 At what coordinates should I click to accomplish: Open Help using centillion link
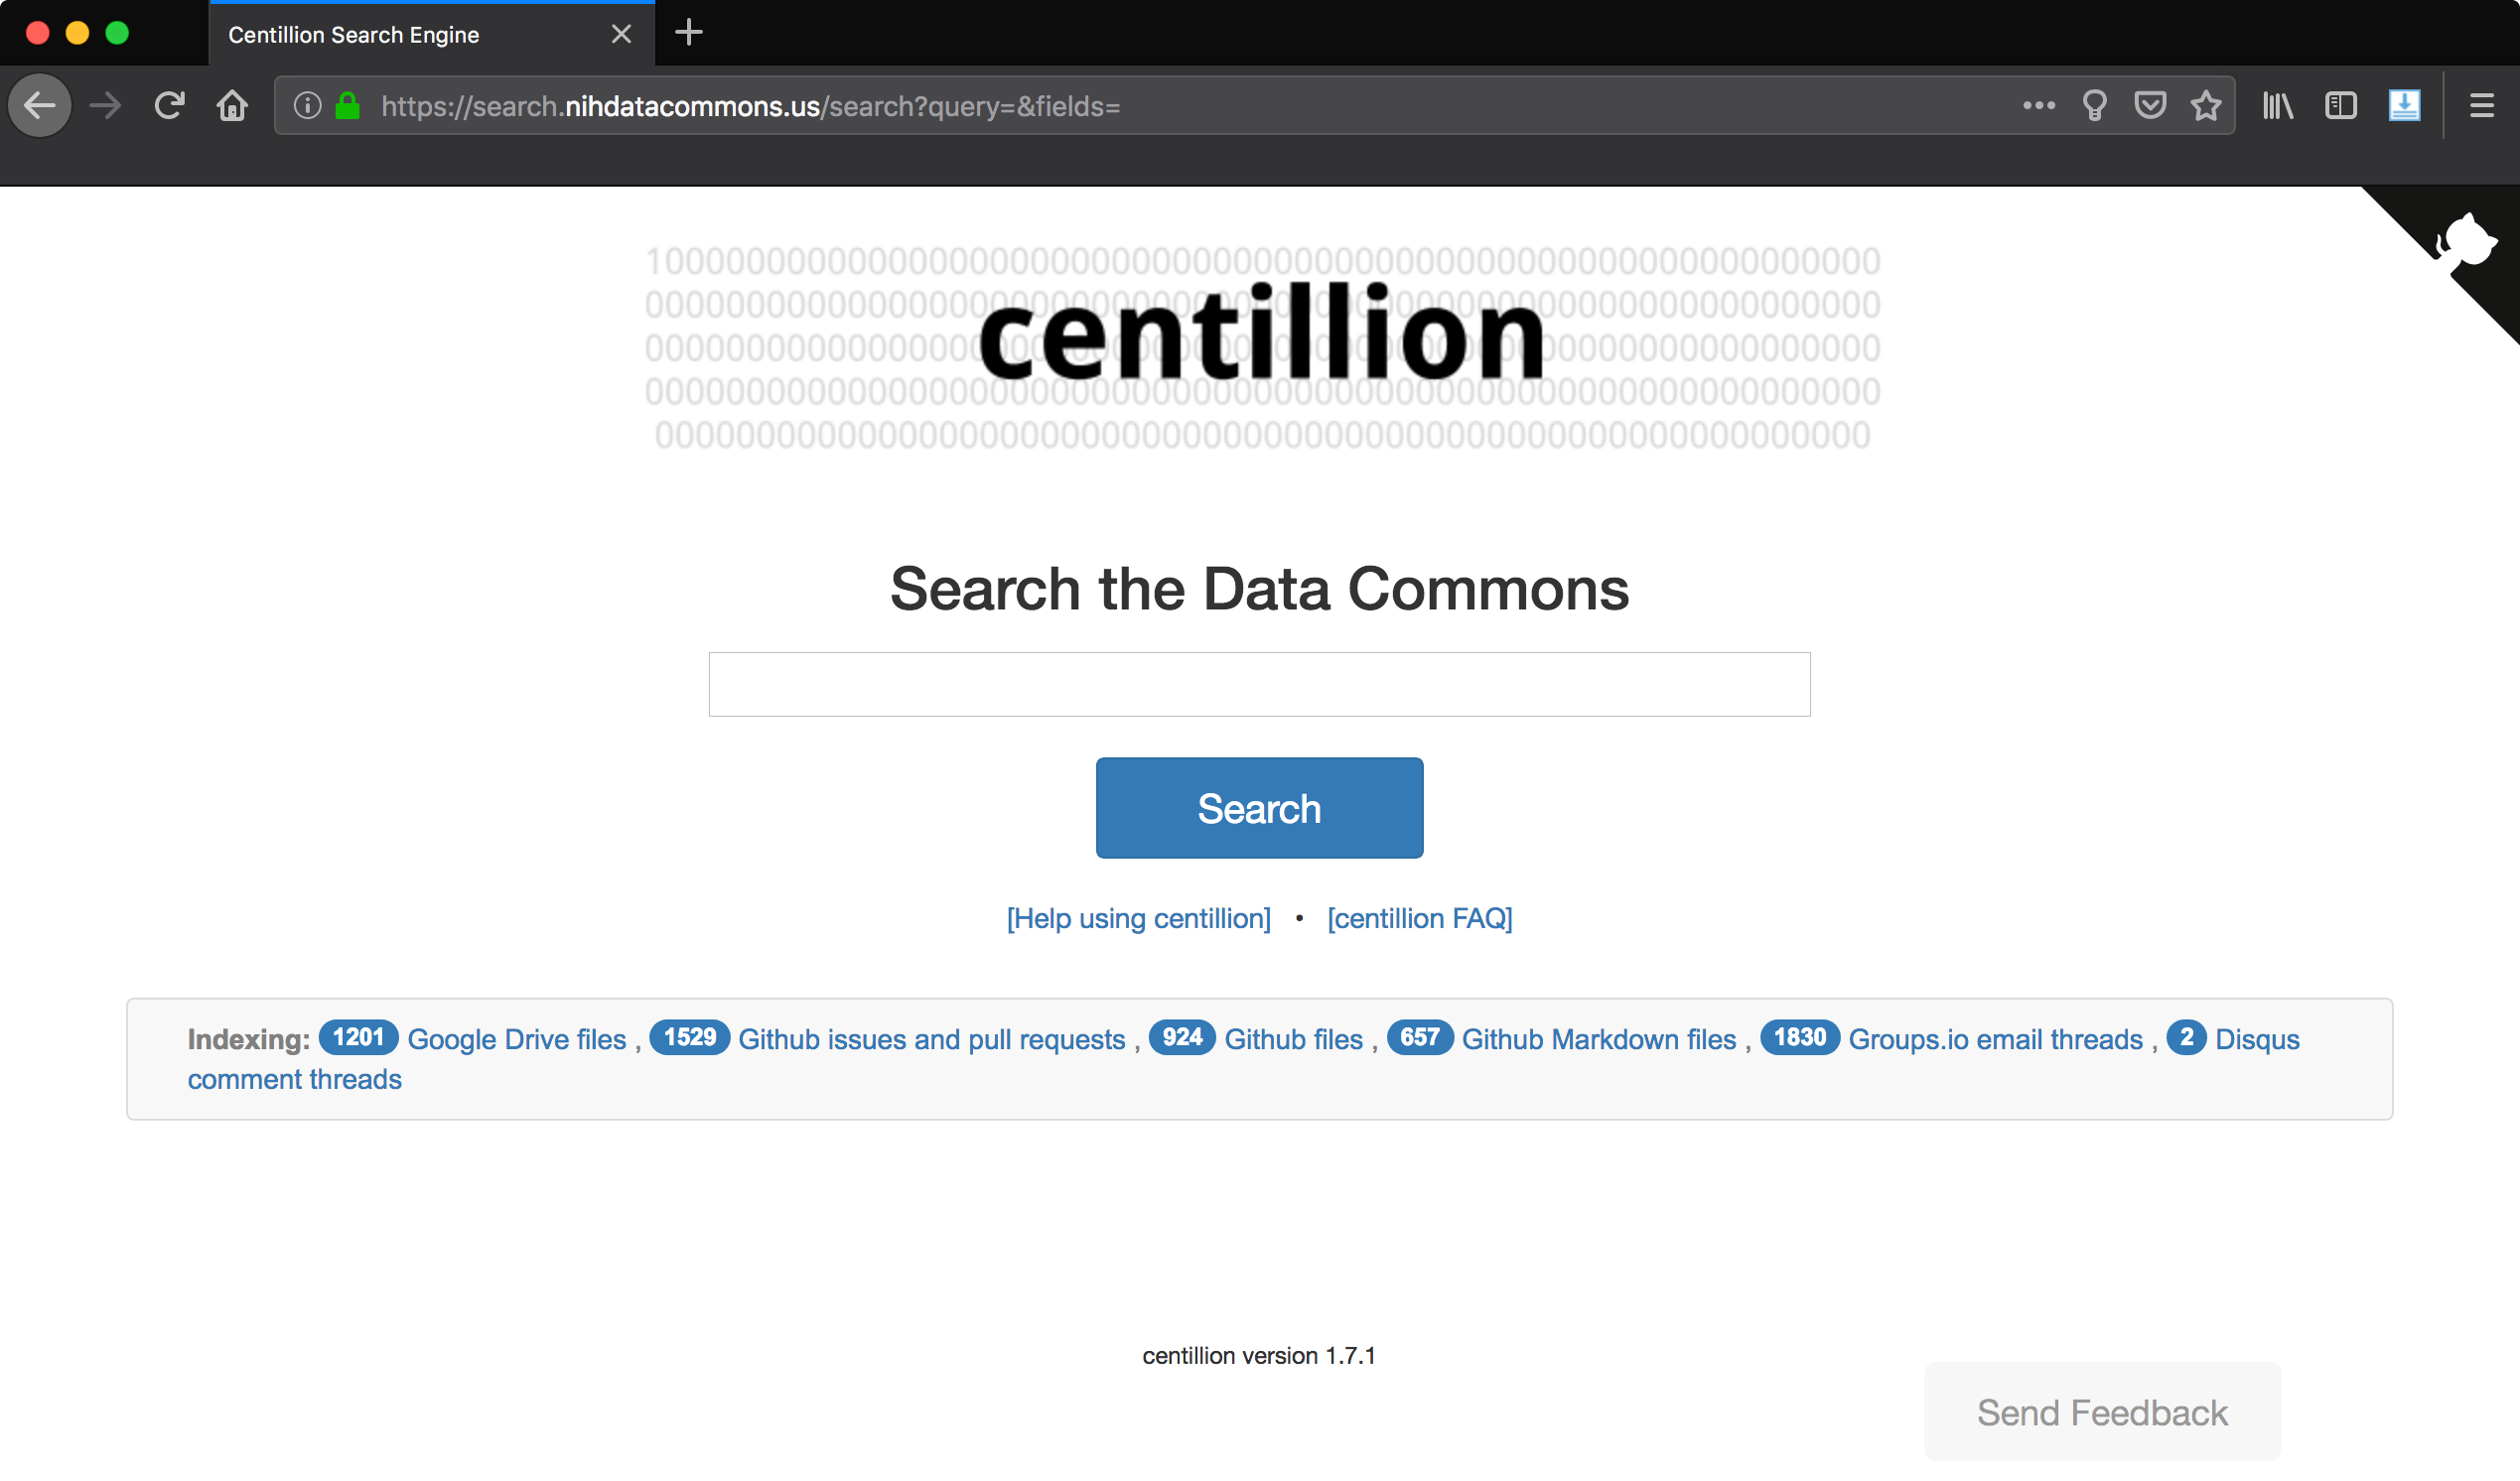(x=1138, y=918)
